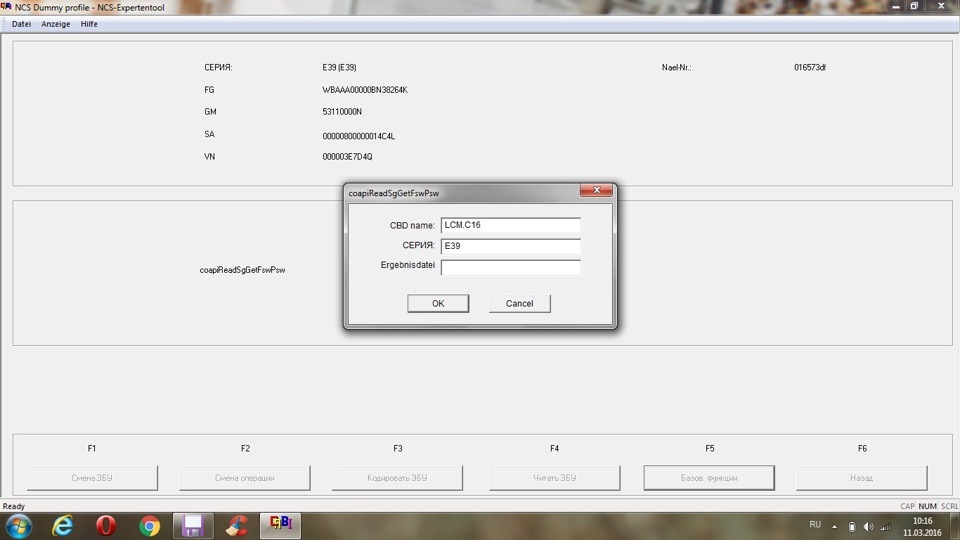
Task: Click the СЕРИЯ field containing E39
Action: [511, 246]
